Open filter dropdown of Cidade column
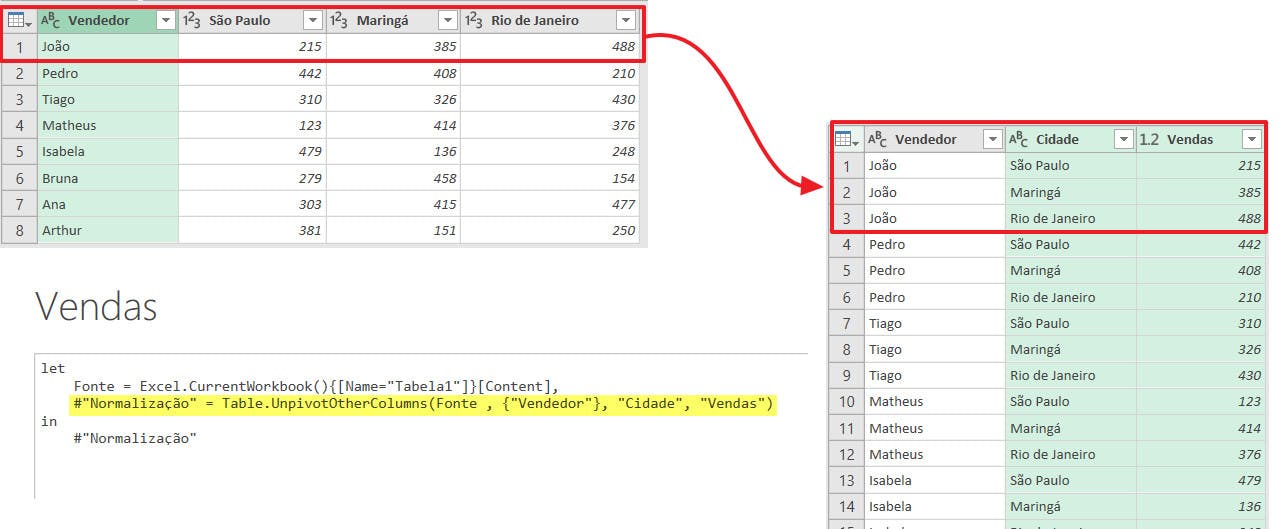Image resolution: width=1281 pixels, height=529 pixels. [1123, 139]
